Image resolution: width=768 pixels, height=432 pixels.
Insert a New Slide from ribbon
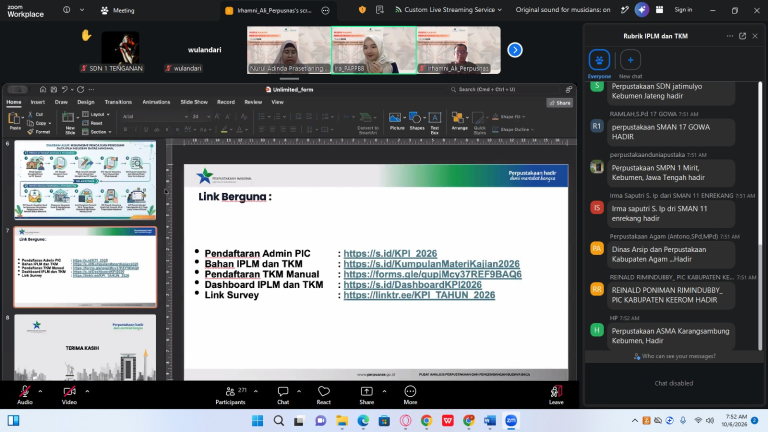point(70,122)
